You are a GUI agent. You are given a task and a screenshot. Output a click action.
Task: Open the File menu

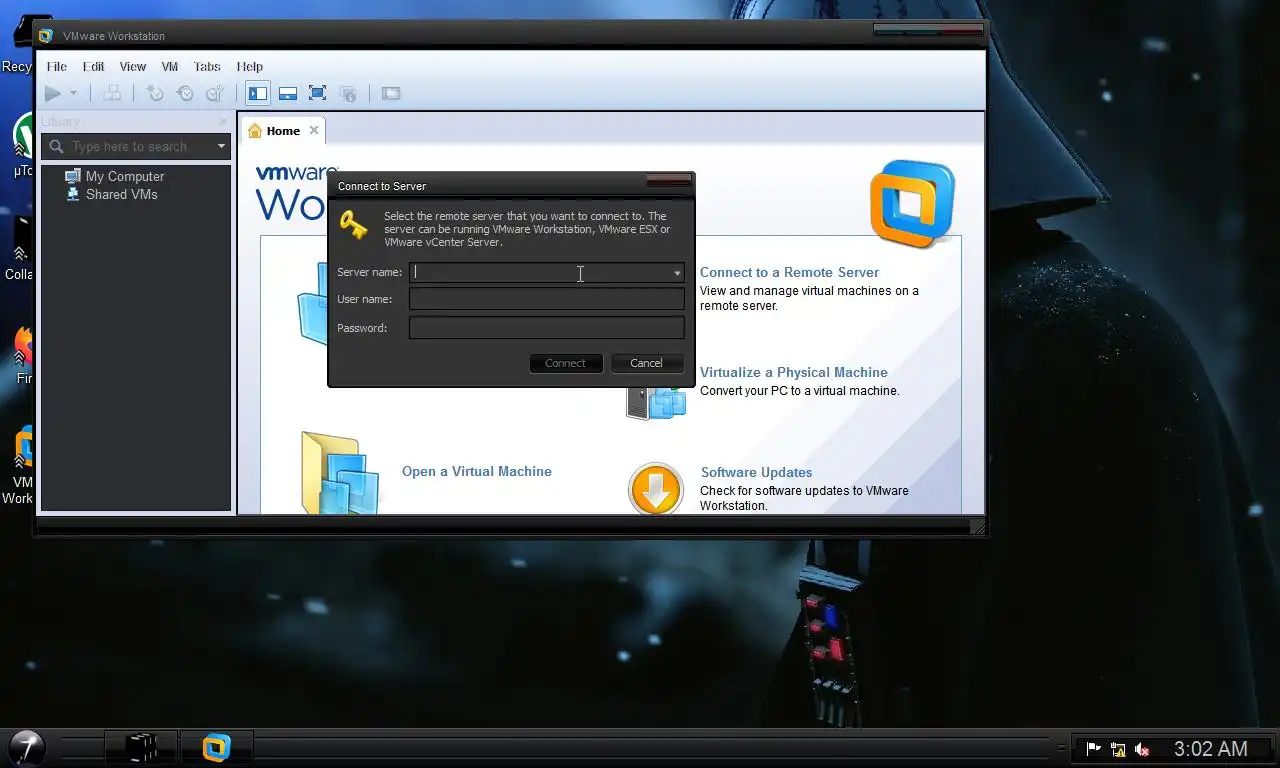point(57,66)
